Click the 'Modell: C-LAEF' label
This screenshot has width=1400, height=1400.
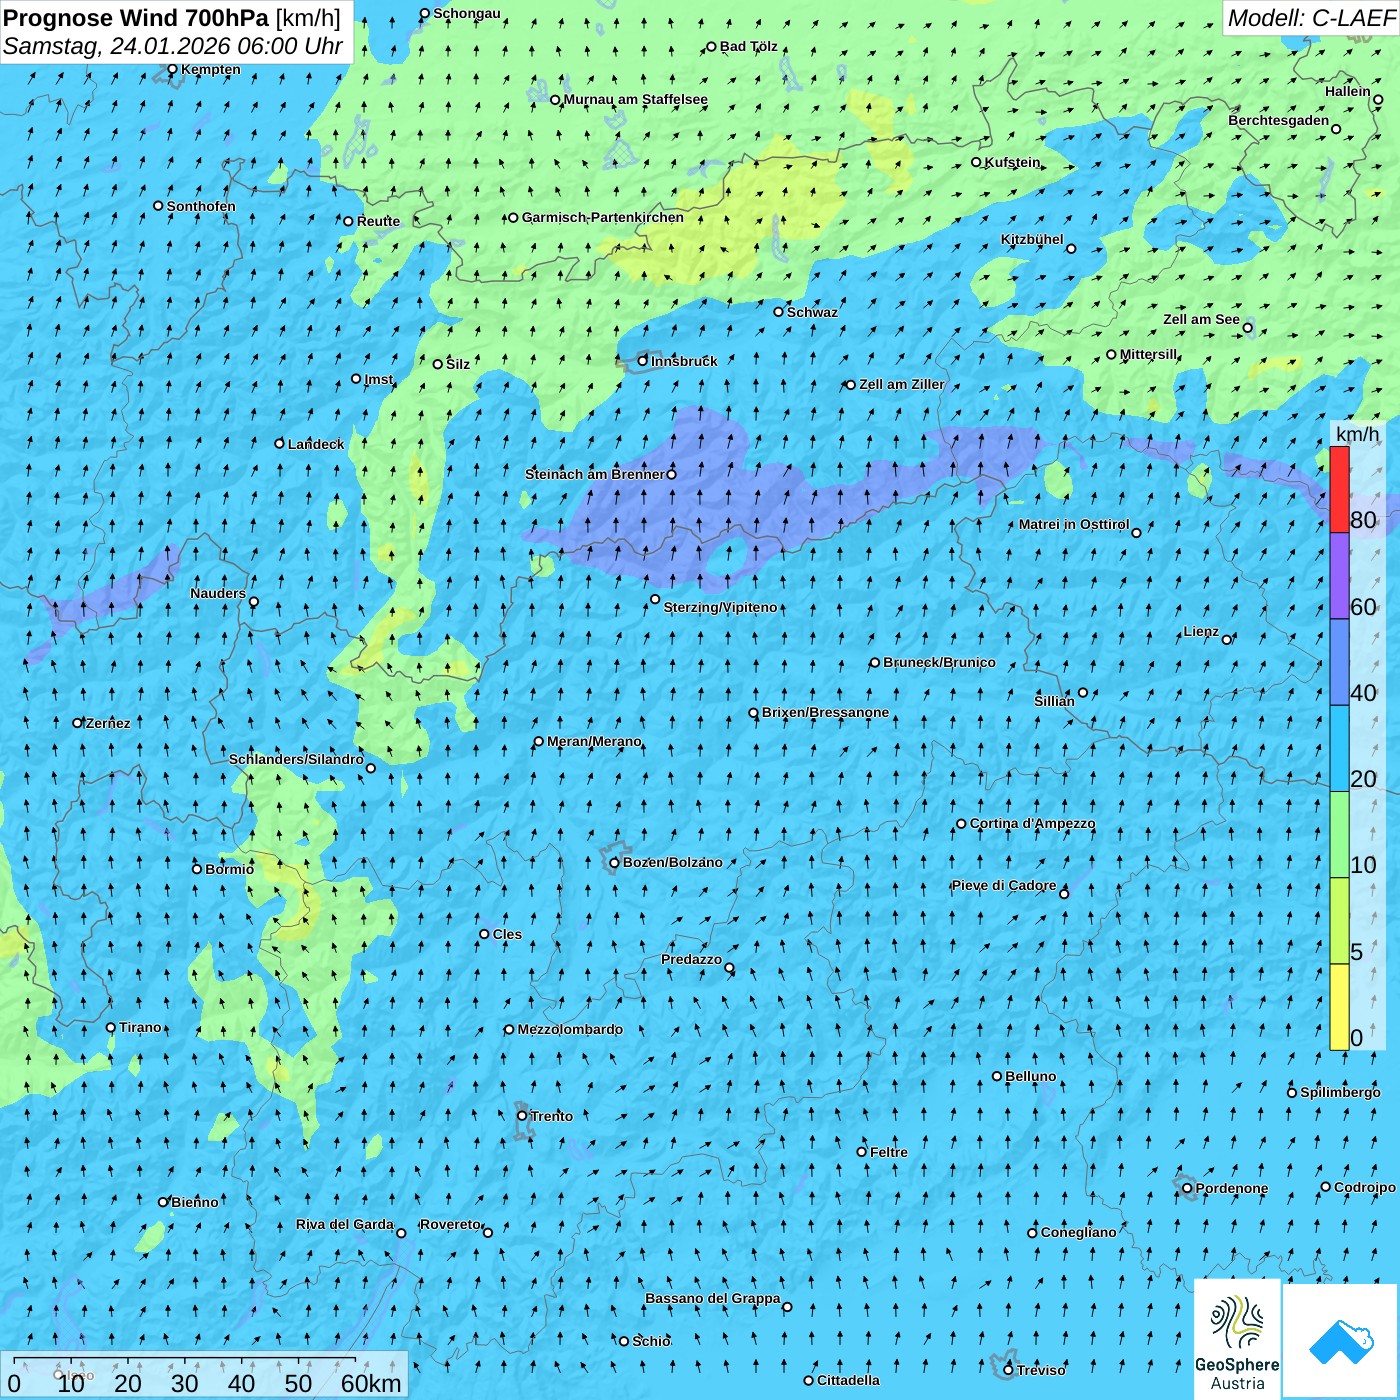(x=1310, y=18)
